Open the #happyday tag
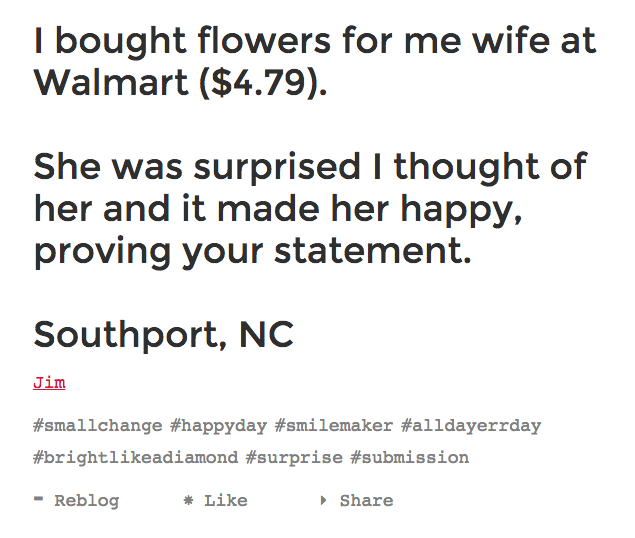 coord(219,426)
